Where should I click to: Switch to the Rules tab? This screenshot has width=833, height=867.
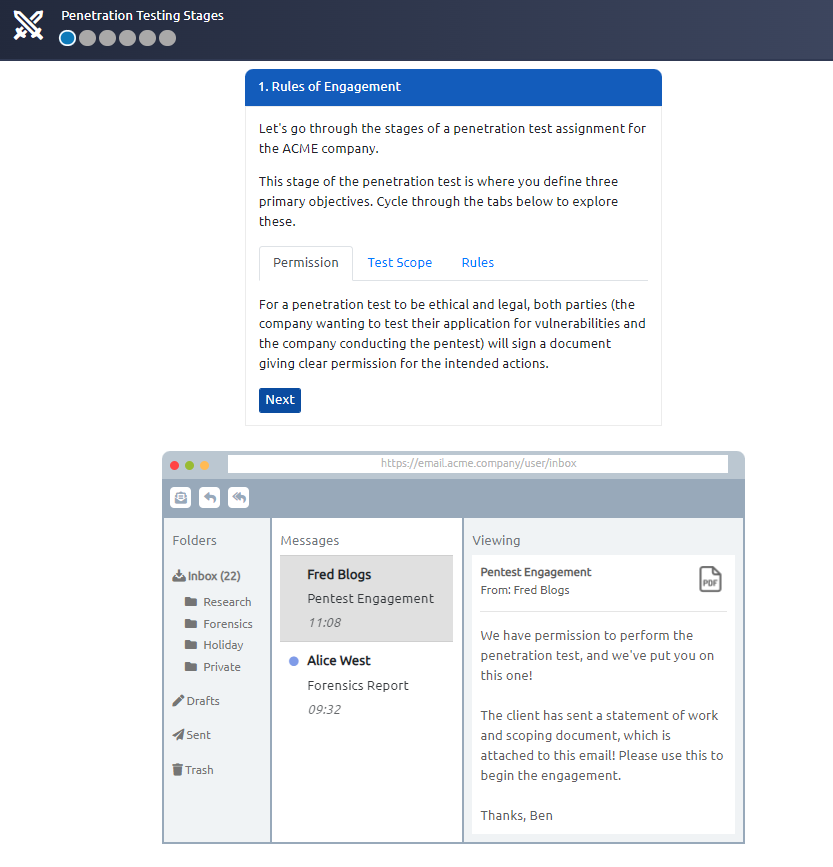477,263
